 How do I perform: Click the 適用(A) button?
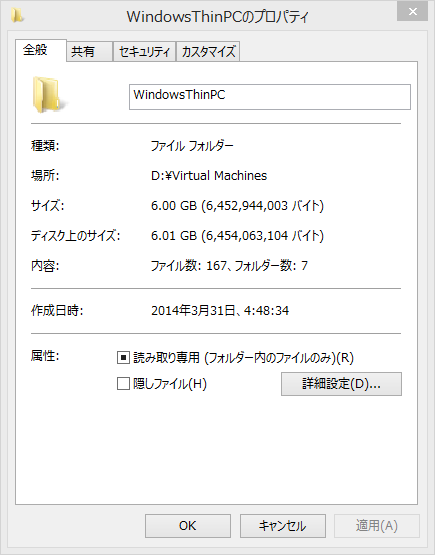(x=377, y=526)
